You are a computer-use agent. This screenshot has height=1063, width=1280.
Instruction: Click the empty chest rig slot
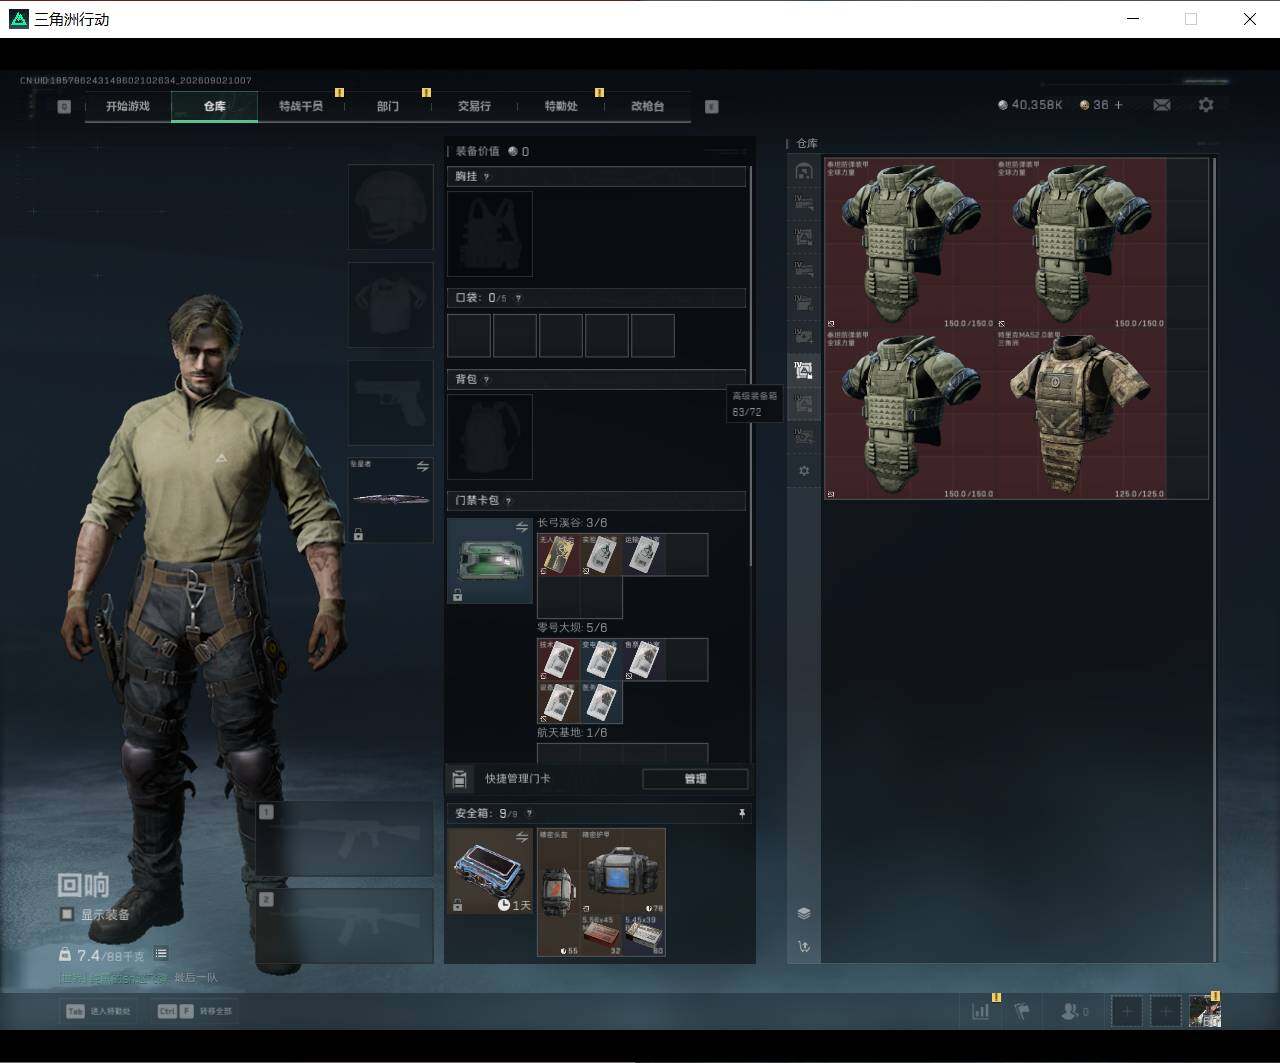click(490, 234)
